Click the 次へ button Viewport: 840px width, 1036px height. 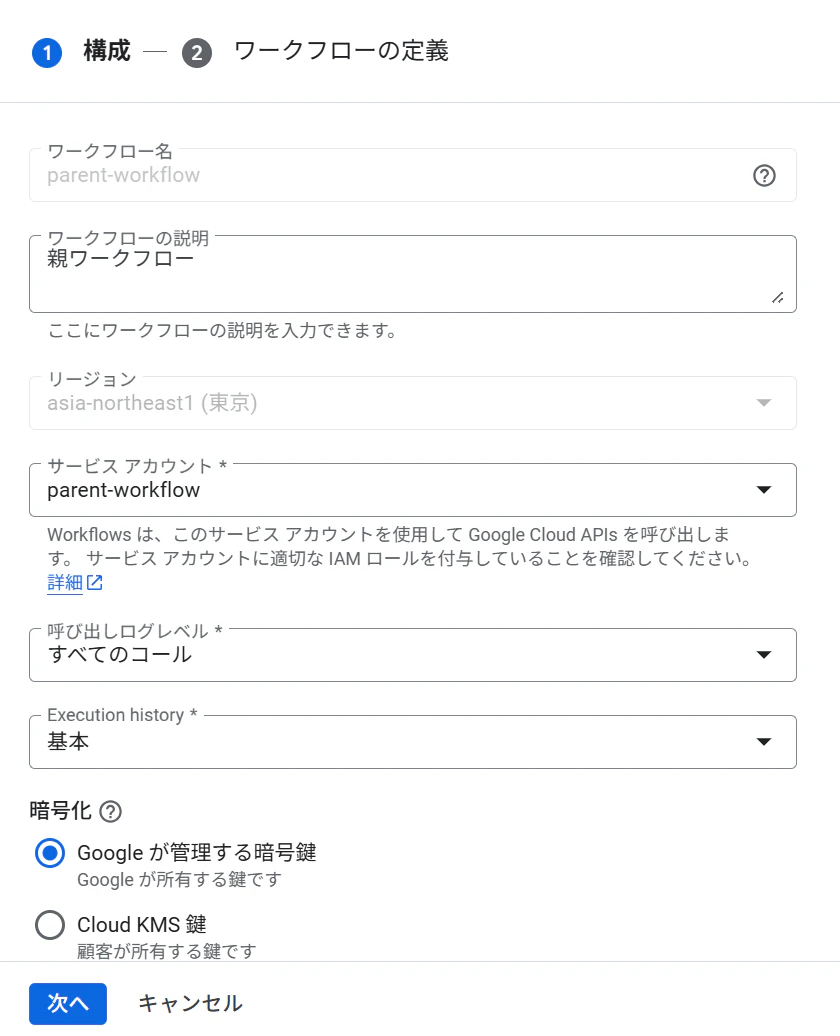(67, 1004)
